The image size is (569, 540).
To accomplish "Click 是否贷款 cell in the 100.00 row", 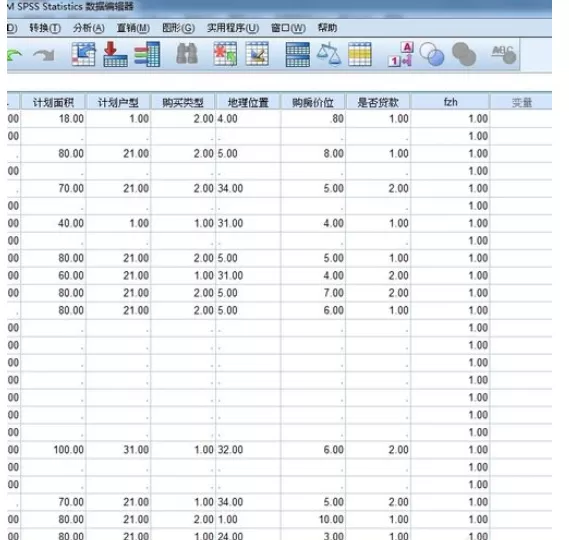I will (378, 450).
